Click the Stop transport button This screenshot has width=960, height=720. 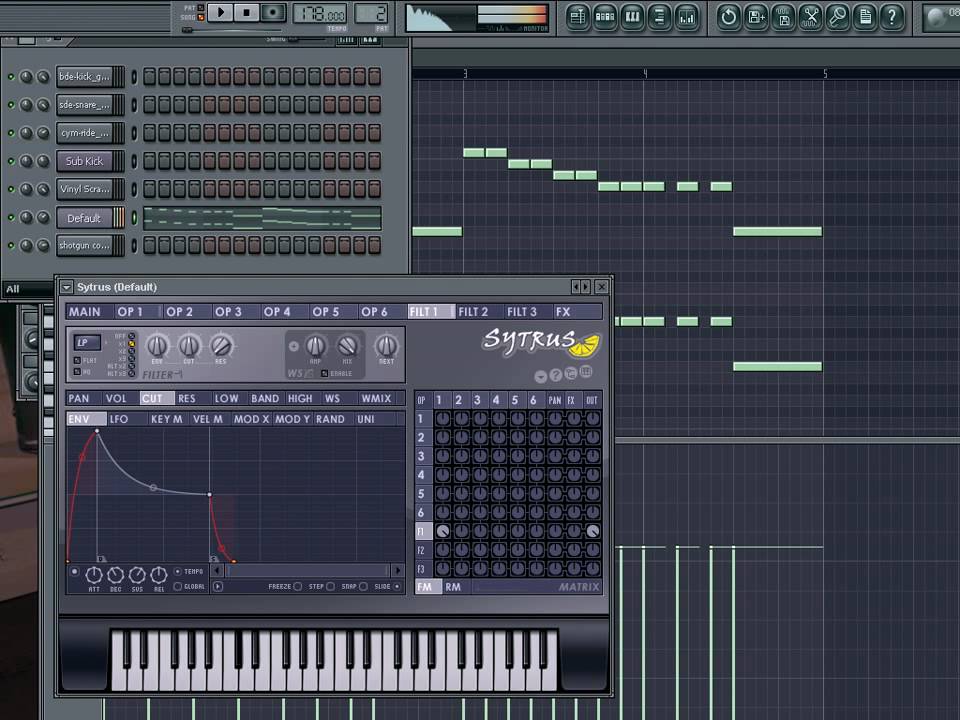[x=246, y=12]
